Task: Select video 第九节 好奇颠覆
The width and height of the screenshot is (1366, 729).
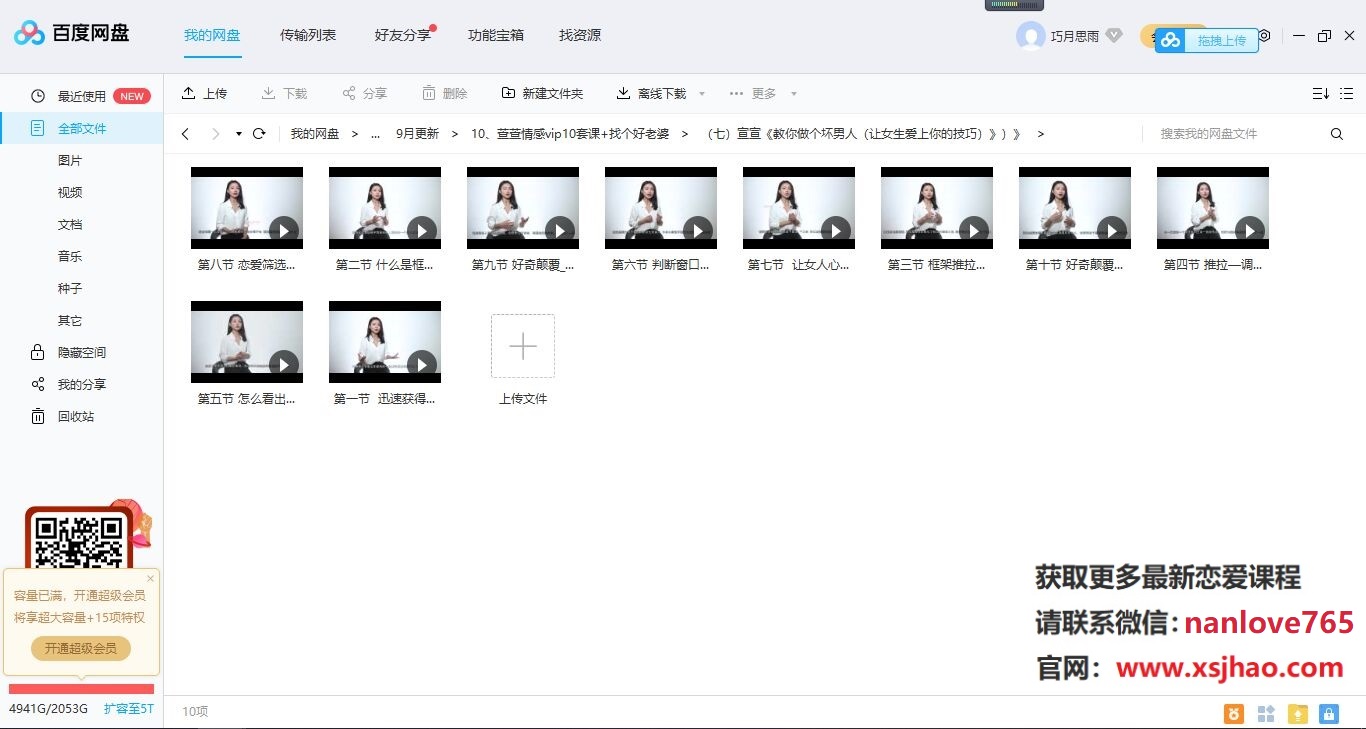Action: point(523,208)
